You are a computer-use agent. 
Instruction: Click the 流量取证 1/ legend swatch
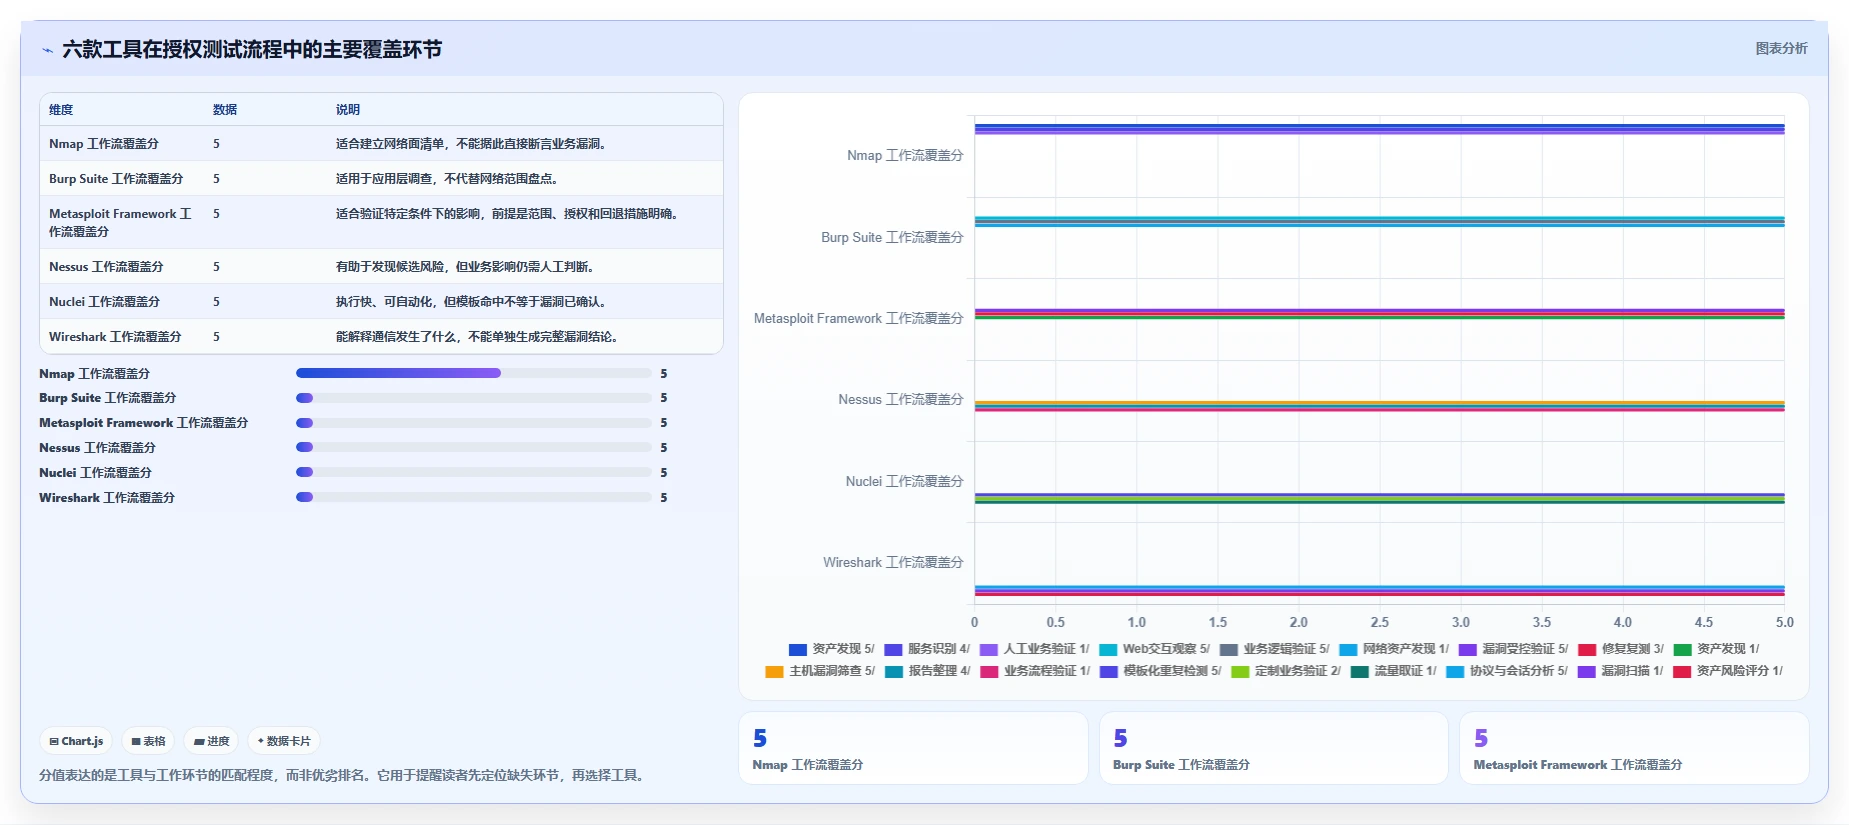click(x=1359, y=672)
